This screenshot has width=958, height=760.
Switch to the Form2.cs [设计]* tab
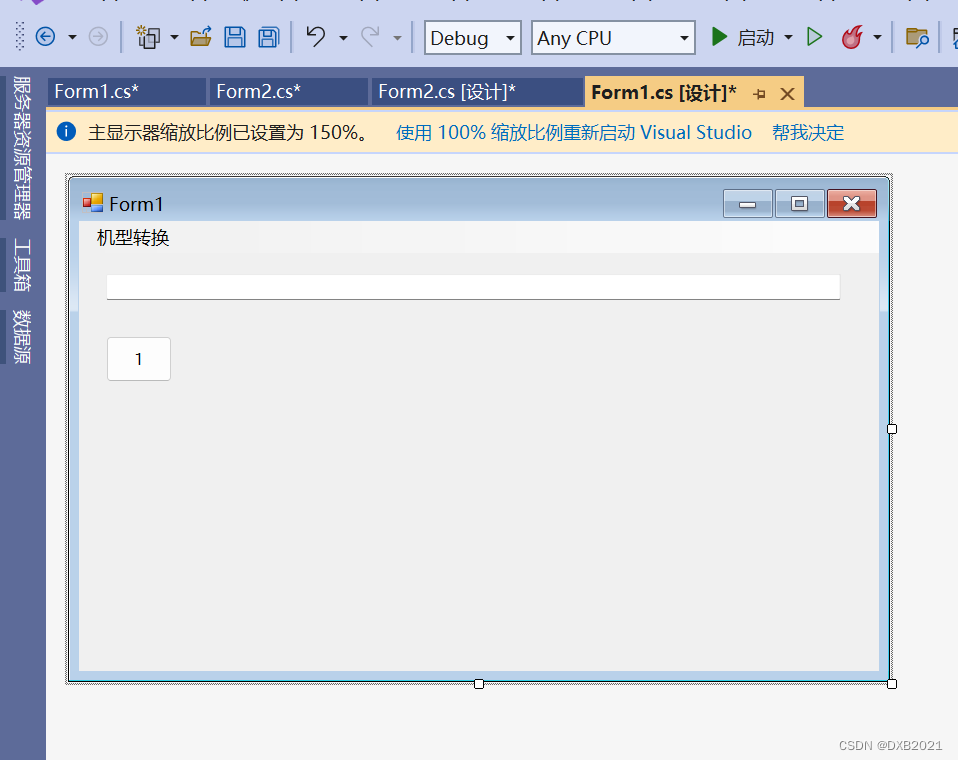tap(477, 92)
